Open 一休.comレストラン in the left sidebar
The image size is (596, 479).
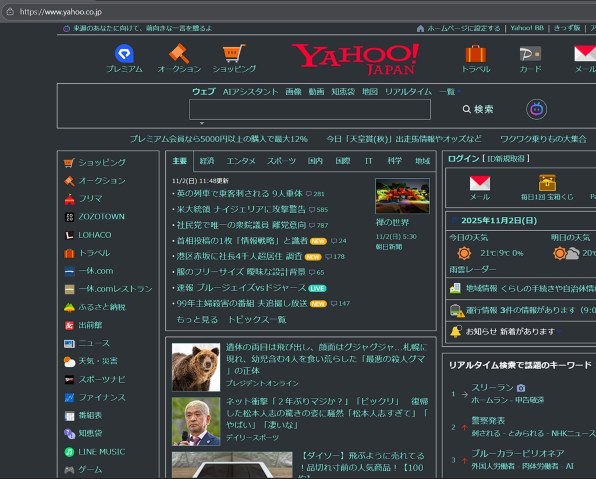tap(116, 289)
